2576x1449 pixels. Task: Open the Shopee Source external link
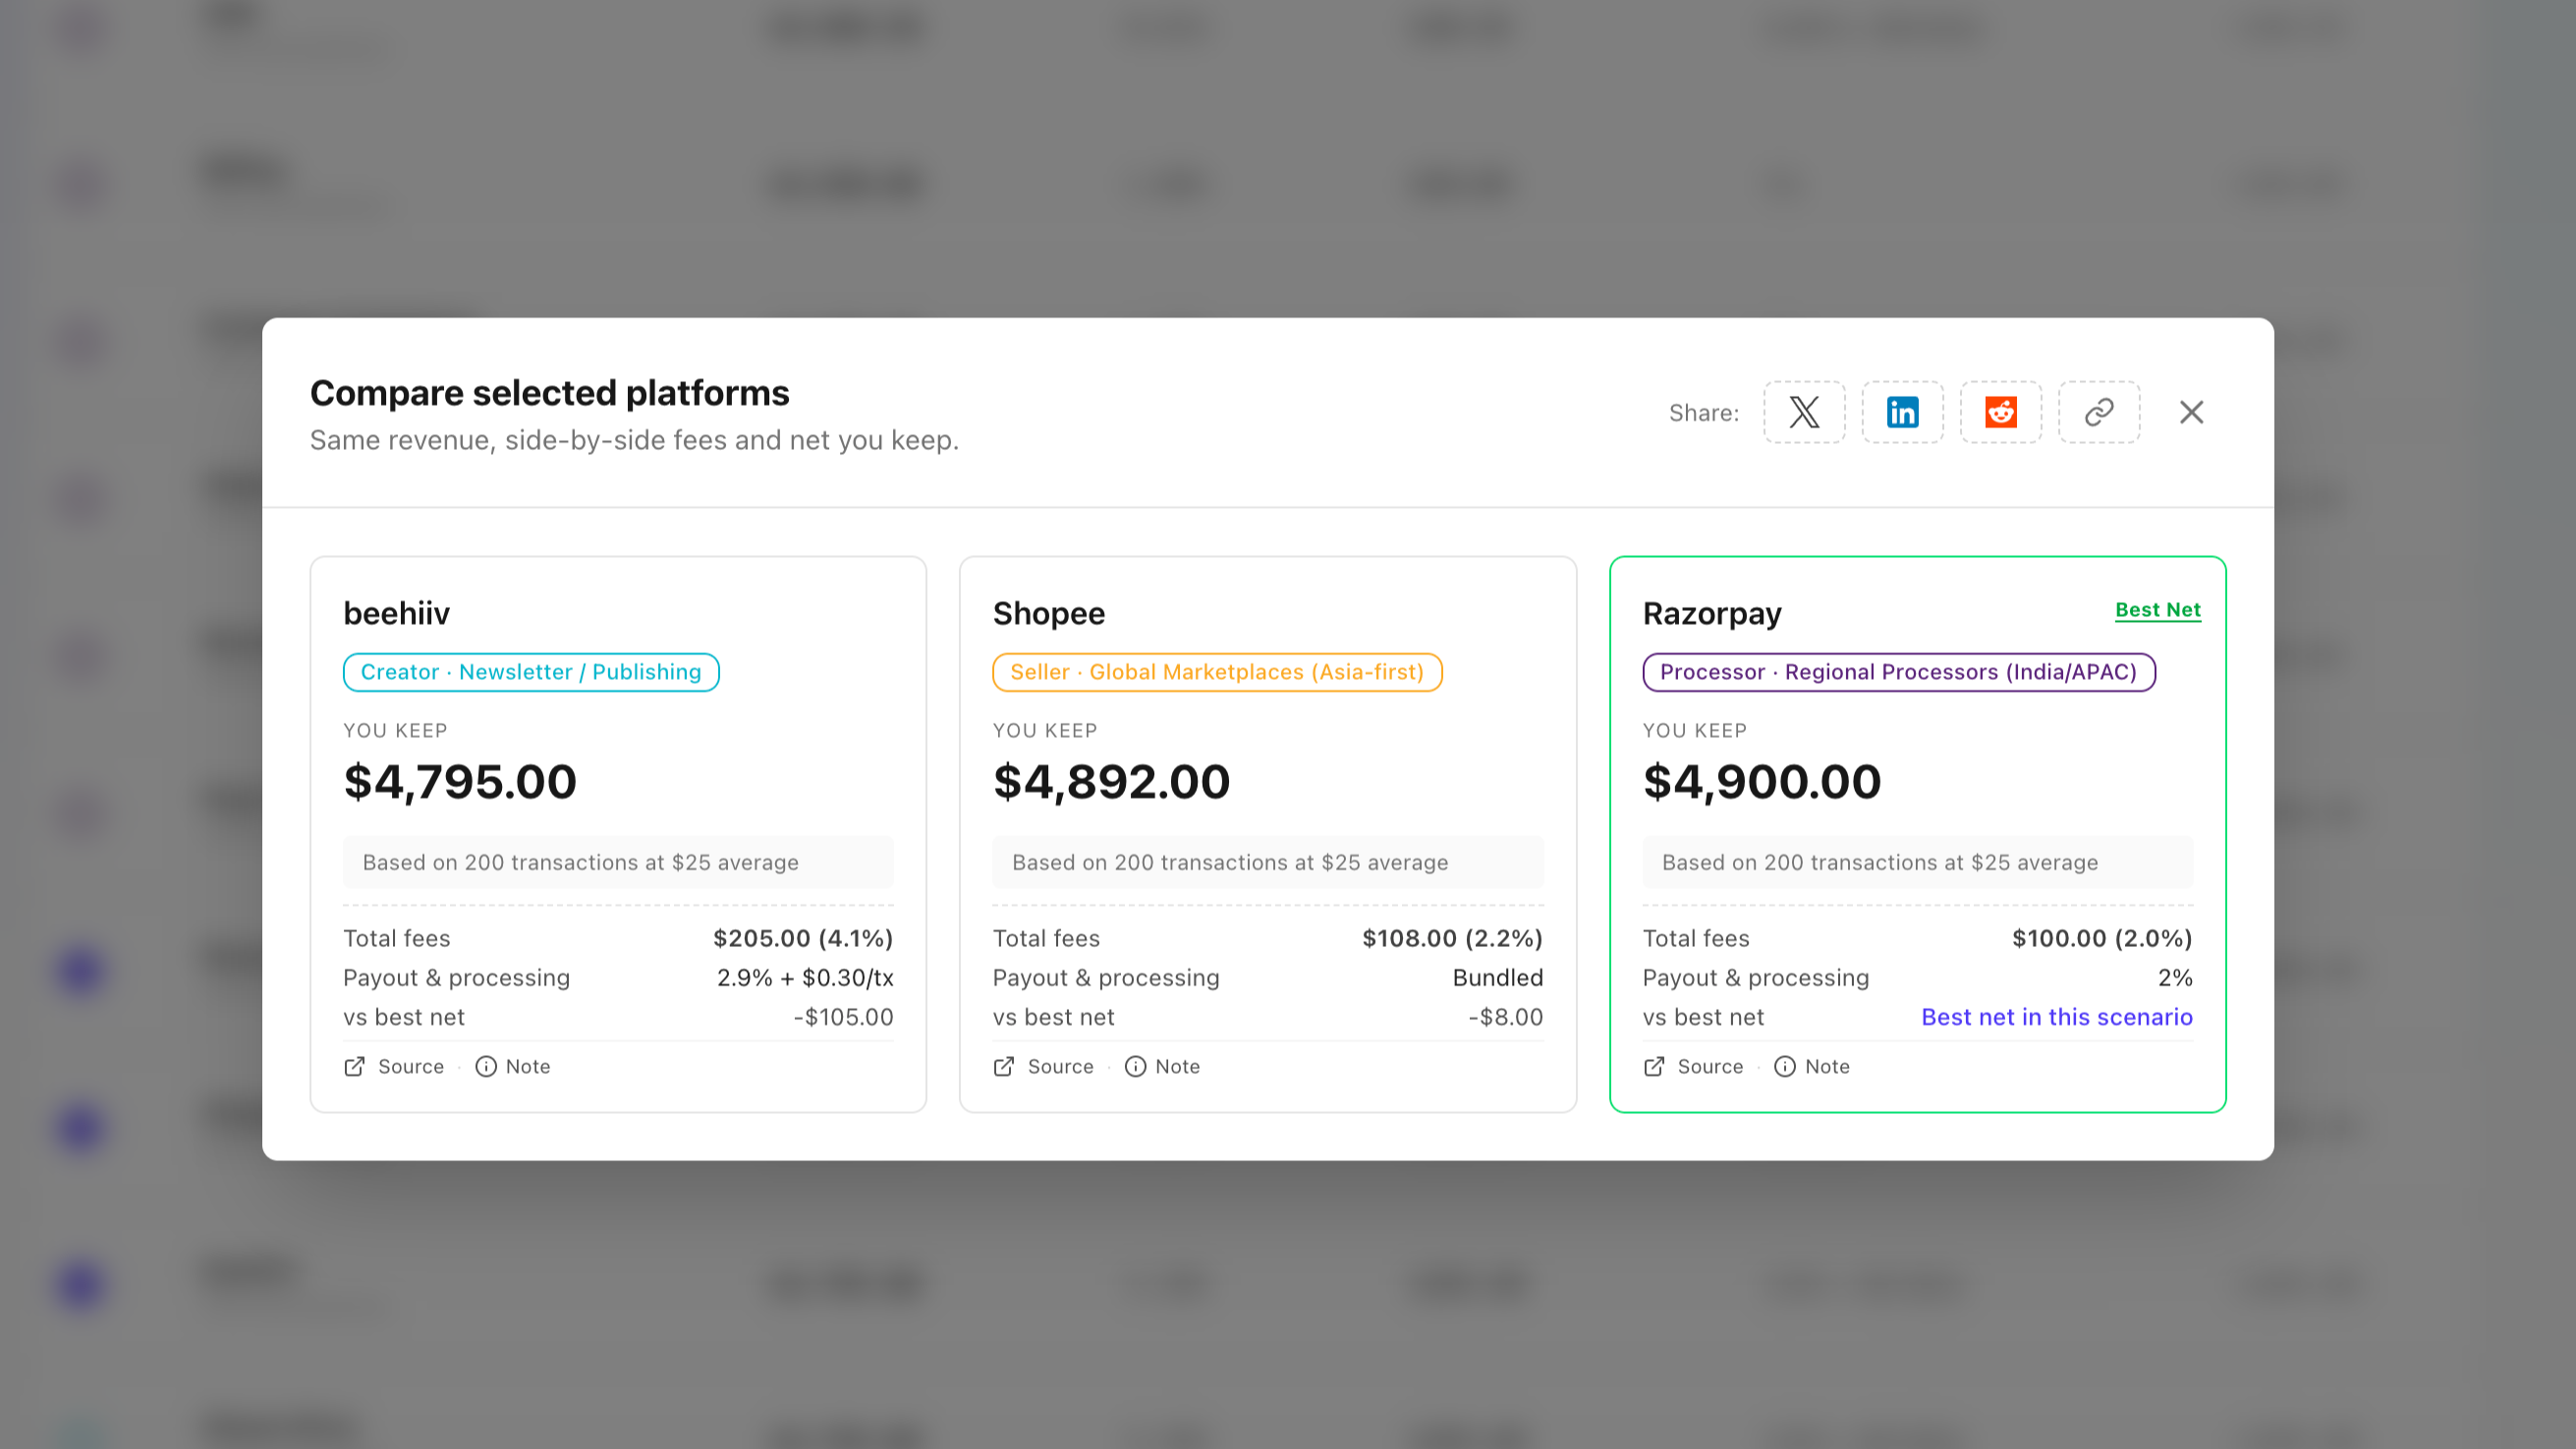coord(1043,1066)
